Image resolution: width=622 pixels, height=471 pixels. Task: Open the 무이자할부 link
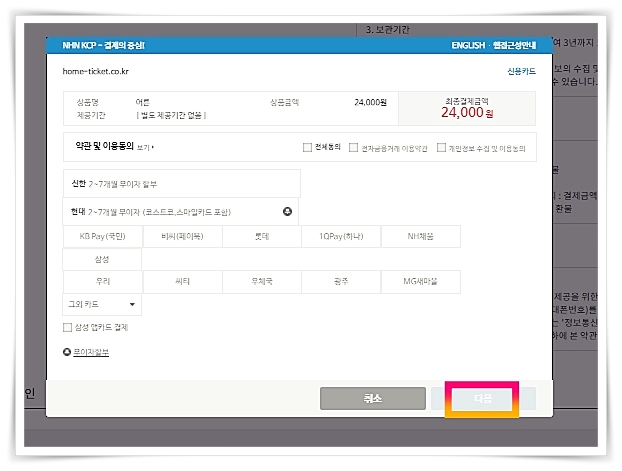click(91, 352)
